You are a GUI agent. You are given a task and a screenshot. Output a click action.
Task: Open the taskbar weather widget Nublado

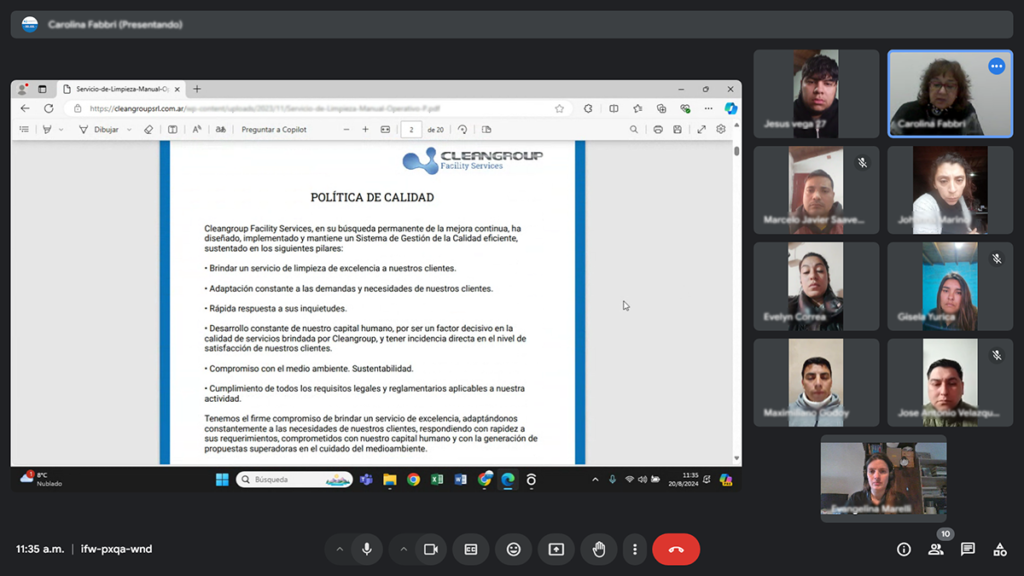point(42,479)
